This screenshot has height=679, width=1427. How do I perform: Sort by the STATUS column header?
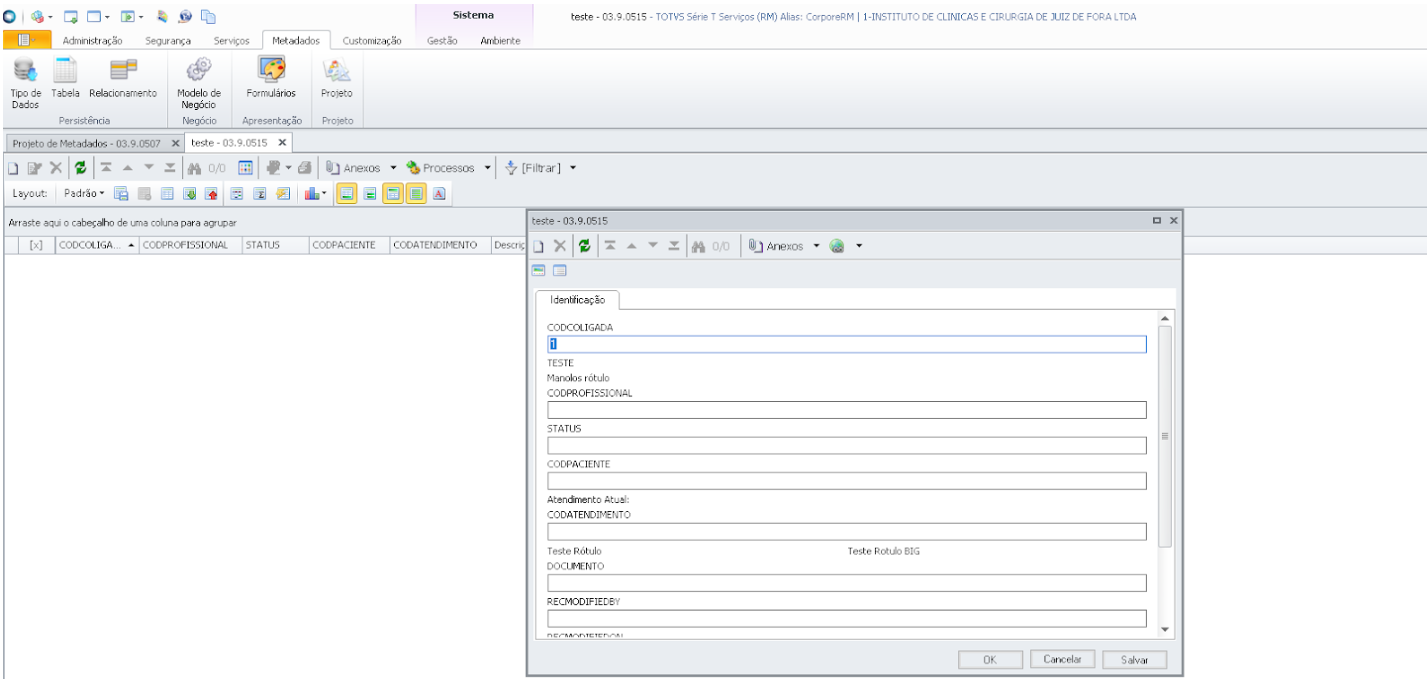(x=274, y=245)
